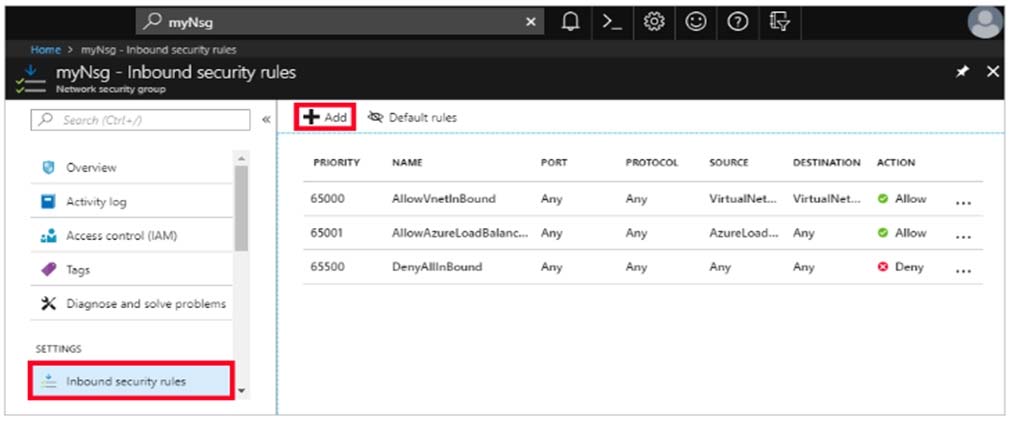The image size is (1011, 422).
Task: Click the feedback smiley icon
Action: tap(695, 22)
